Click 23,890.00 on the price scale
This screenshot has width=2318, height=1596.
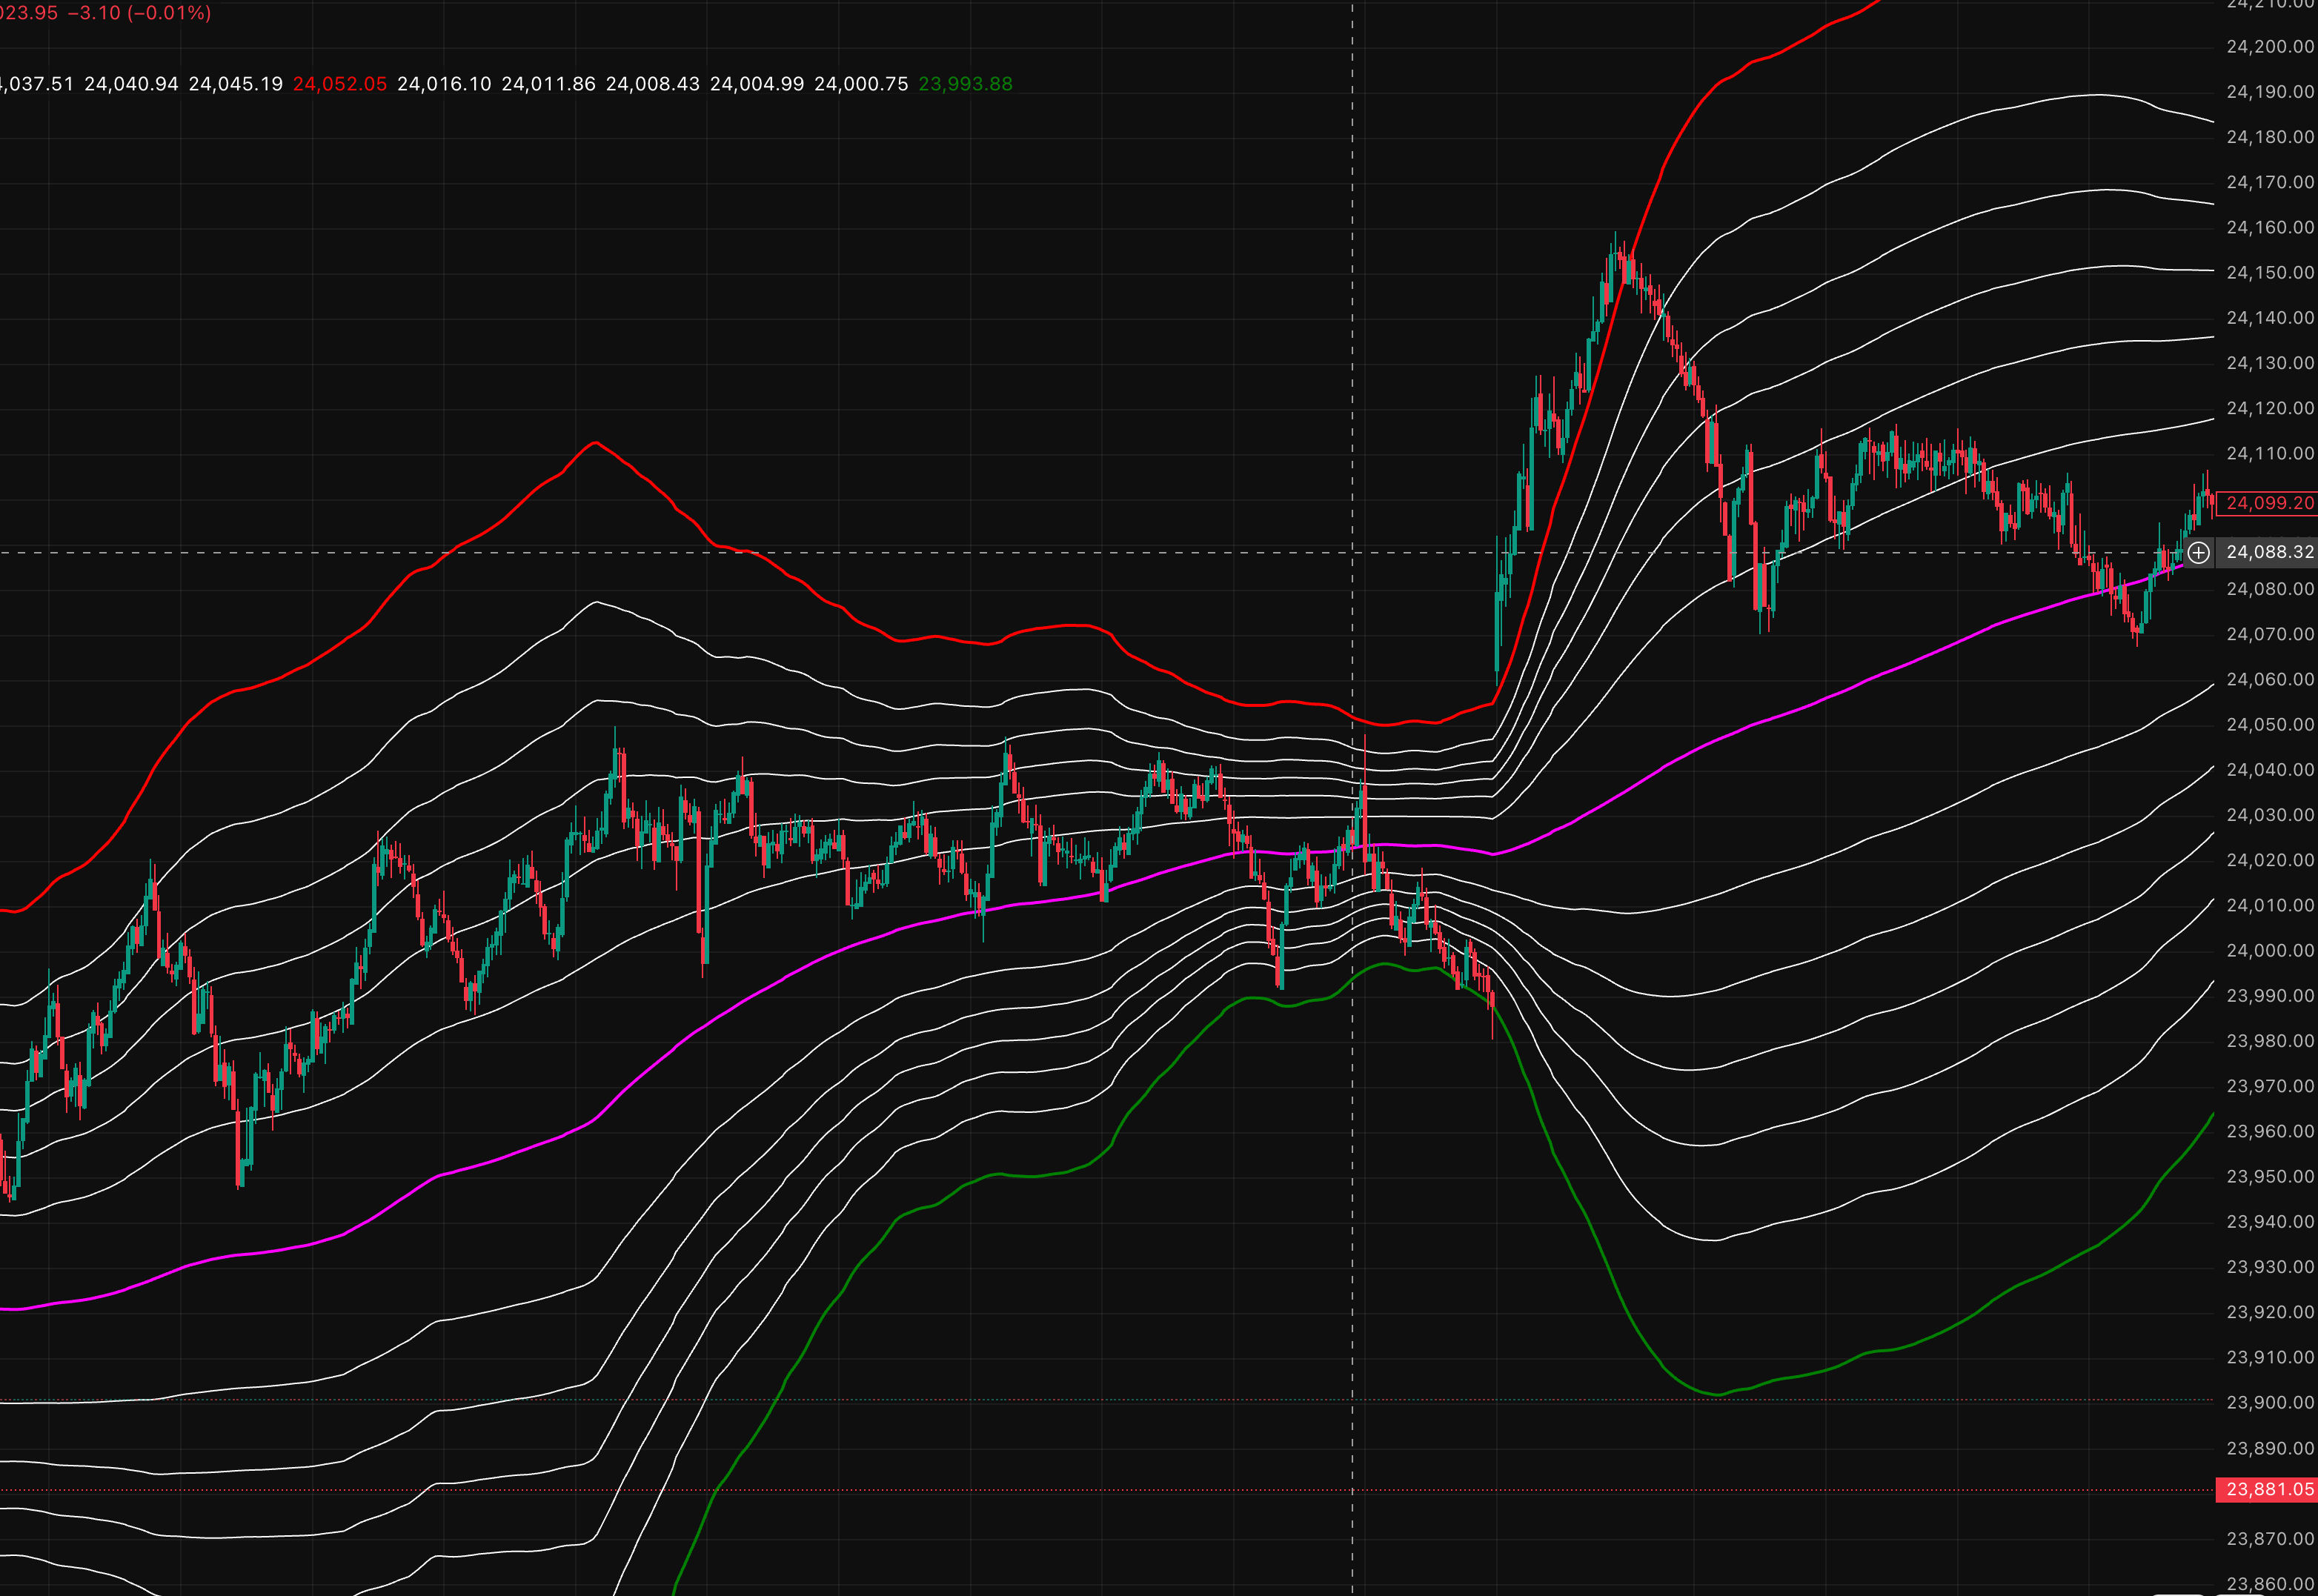click(2270, 1448)
